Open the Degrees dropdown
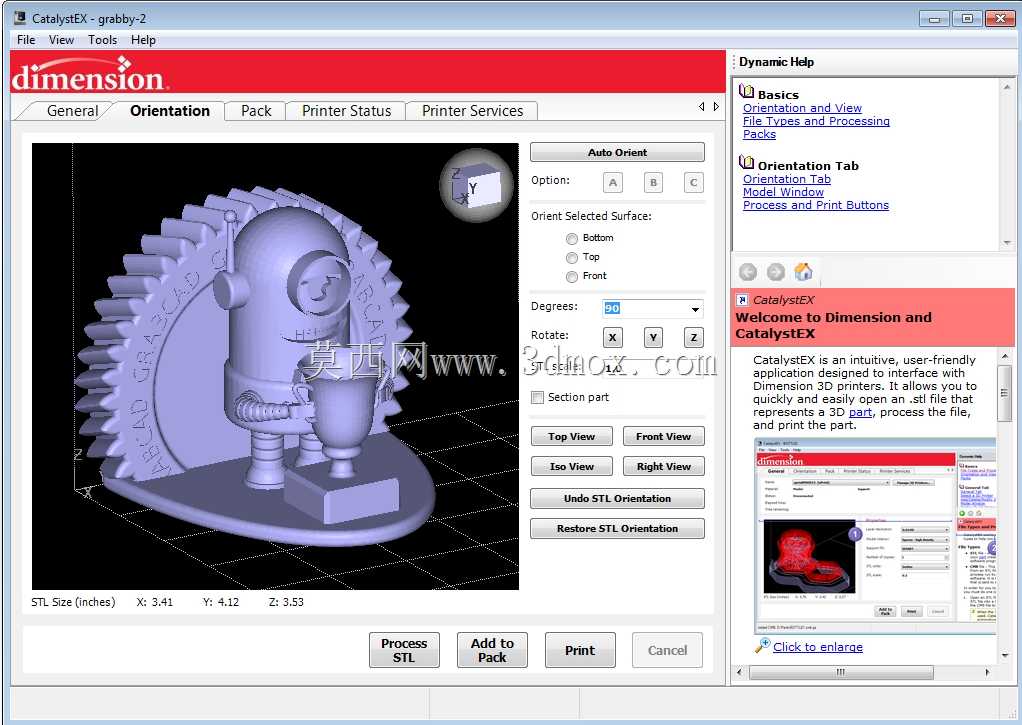This screenshot has width=1022, height=725. click(695, 308)
